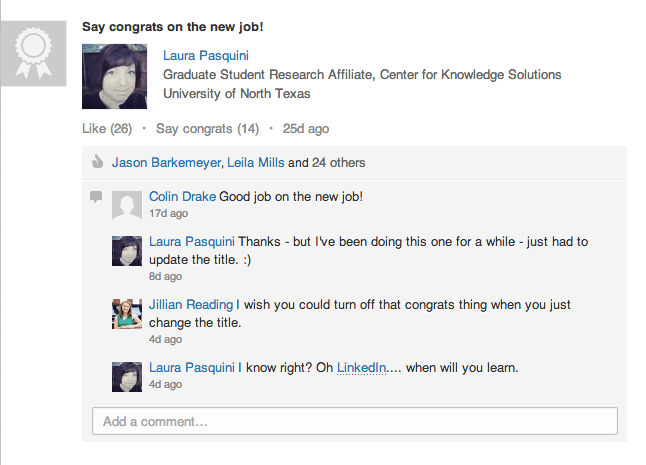Click Colin Drake's blank avatar

tap(127, 205)
